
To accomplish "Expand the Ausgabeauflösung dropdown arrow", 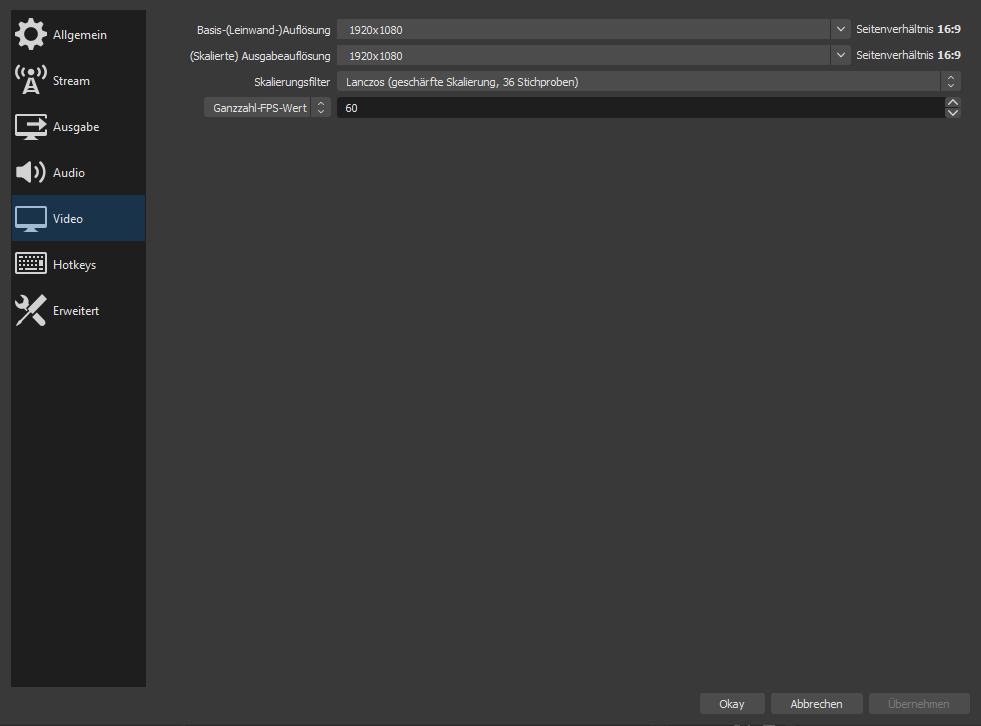I will click(840, 56).
